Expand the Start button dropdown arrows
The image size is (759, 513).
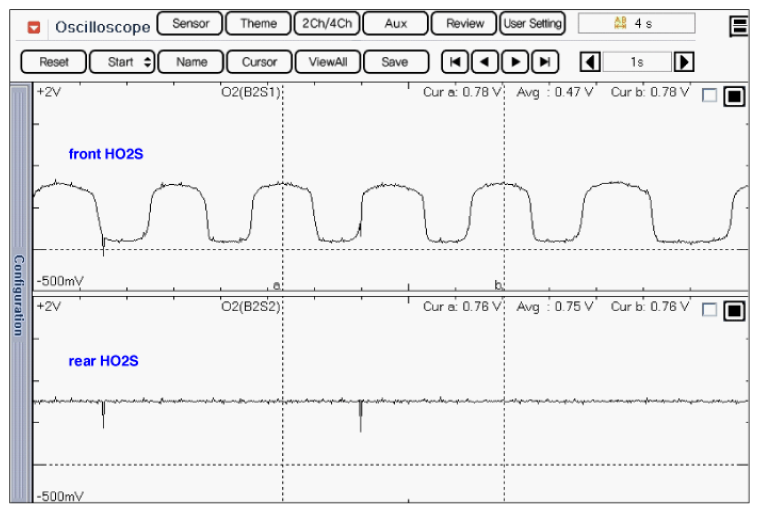pos(148,62)
